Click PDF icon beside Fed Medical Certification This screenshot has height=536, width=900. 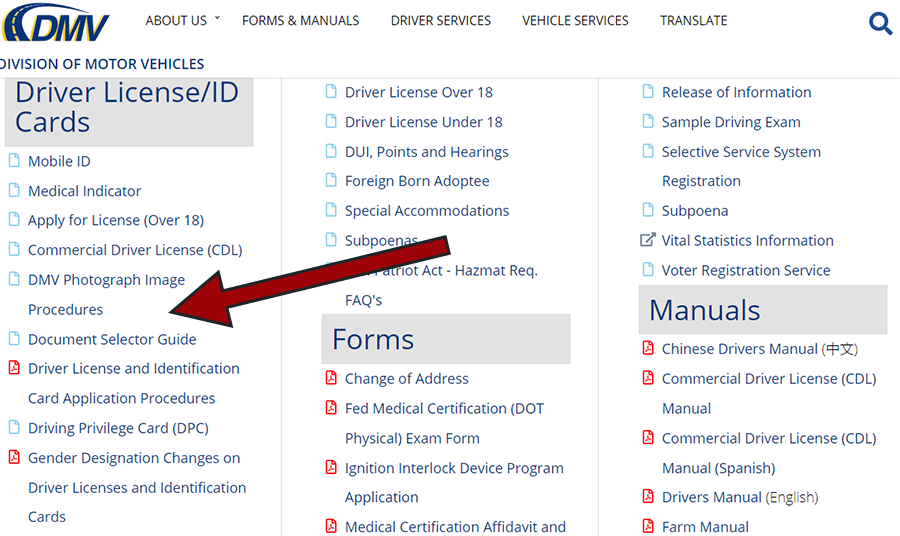click(331, 407)
